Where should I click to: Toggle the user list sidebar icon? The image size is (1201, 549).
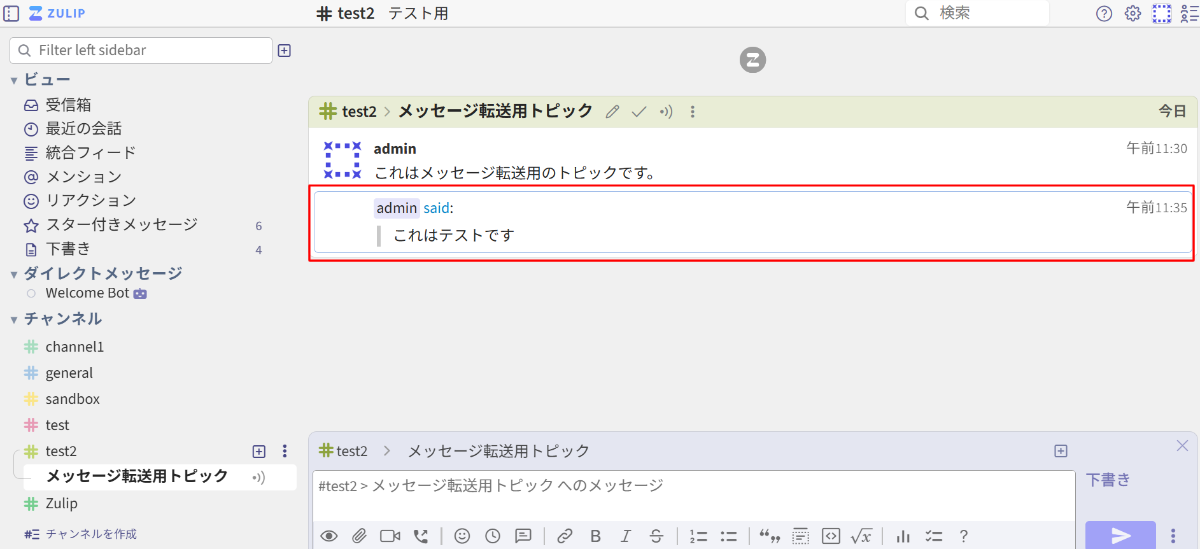[1189, 14]
